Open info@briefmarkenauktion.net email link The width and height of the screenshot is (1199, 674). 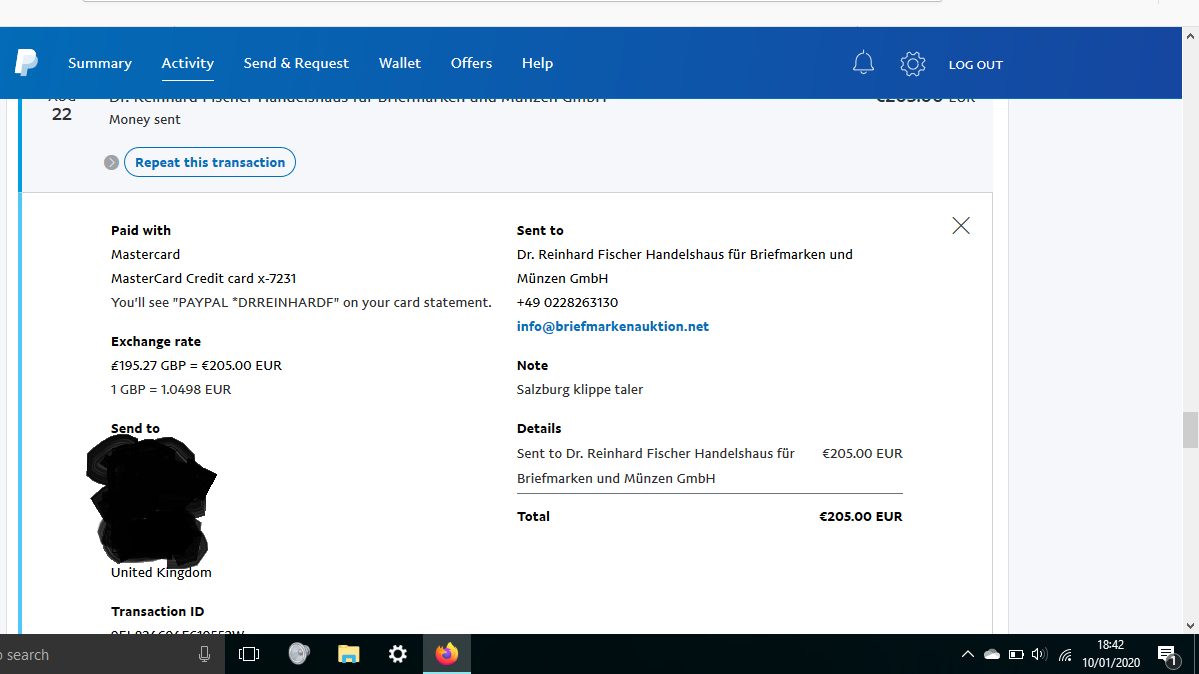[x=612, y=327]
